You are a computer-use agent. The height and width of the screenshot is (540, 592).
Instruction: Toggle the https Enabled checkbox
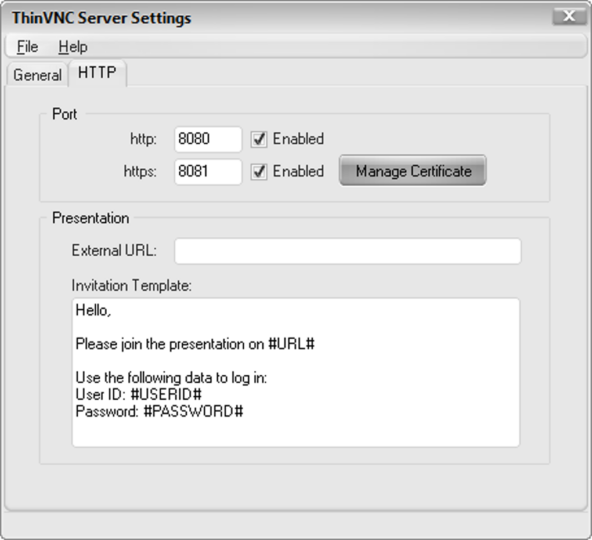[x=259, y=172]
